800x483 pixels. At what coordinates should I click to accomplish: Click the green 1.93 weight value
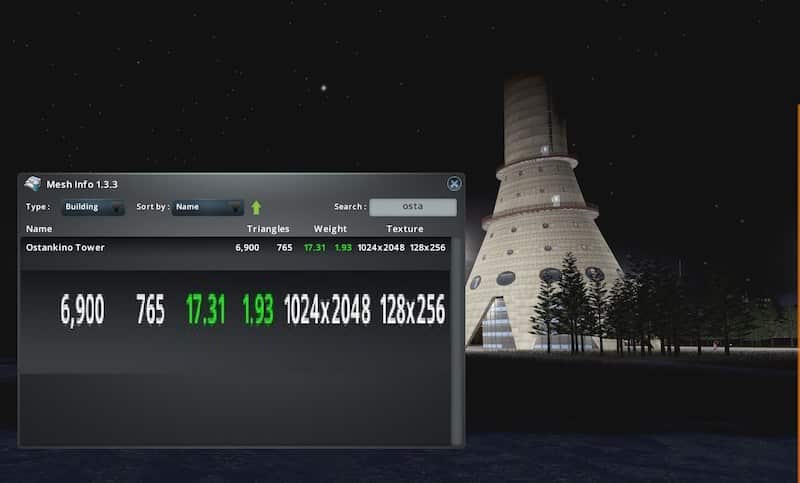pos(343,247)
